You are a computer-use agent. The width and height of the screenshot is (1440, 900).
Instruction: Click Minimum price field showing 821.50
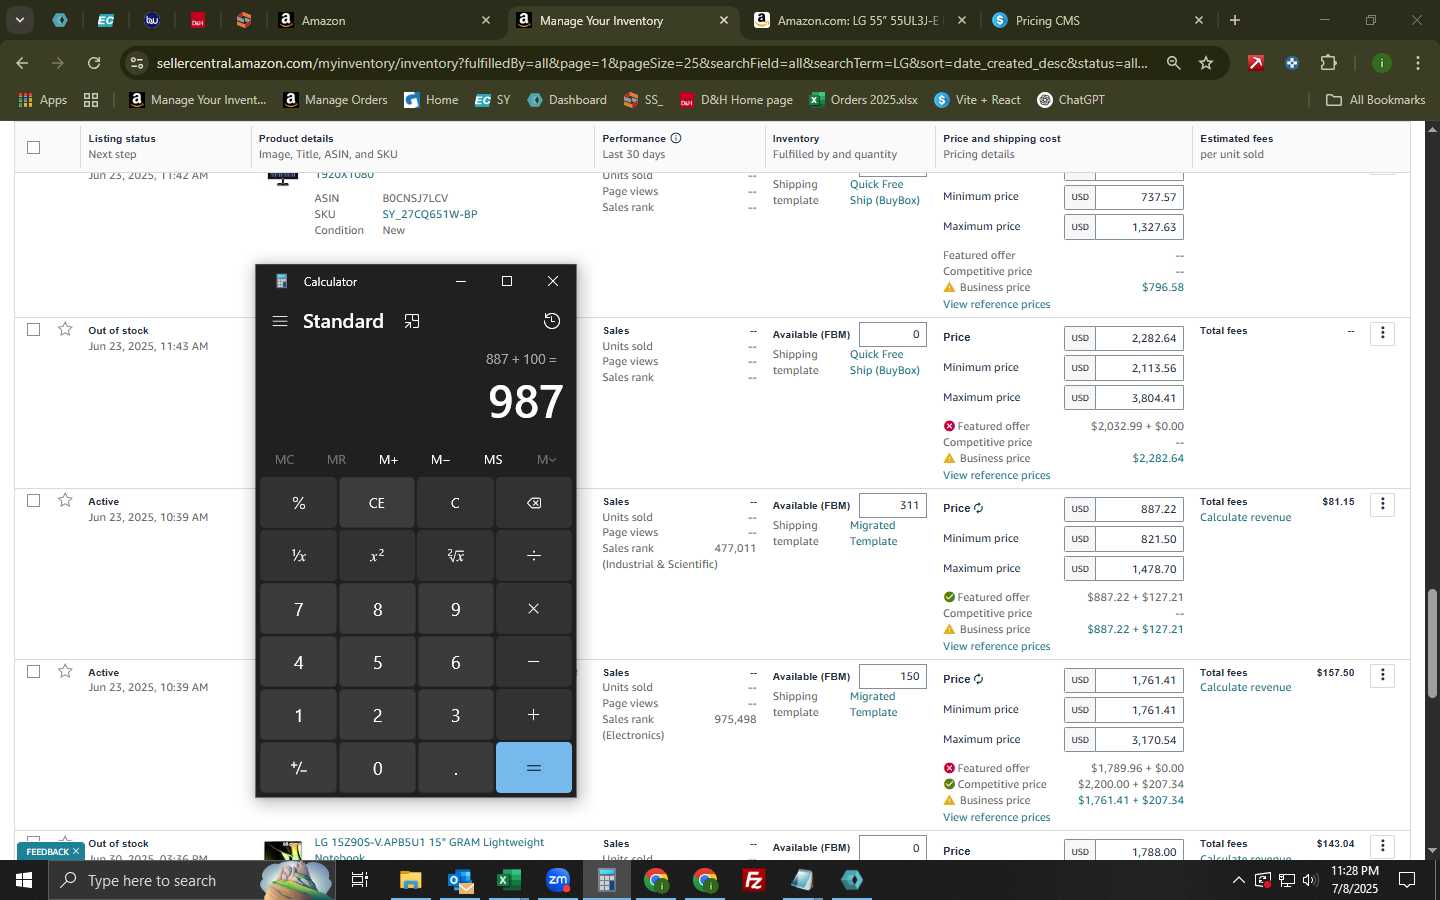(x=1140, y=538)
